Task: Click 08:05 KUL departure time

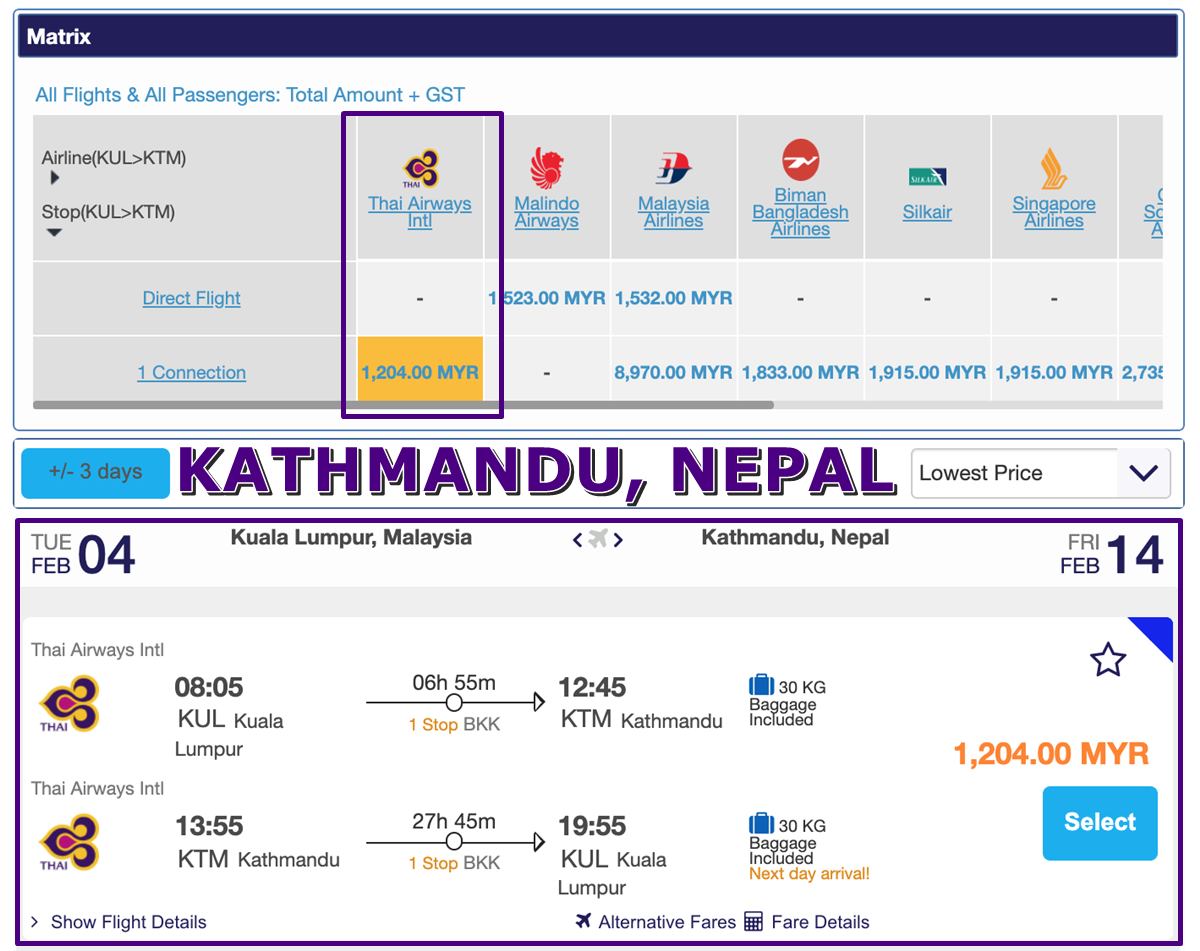Action: (209, 688)
